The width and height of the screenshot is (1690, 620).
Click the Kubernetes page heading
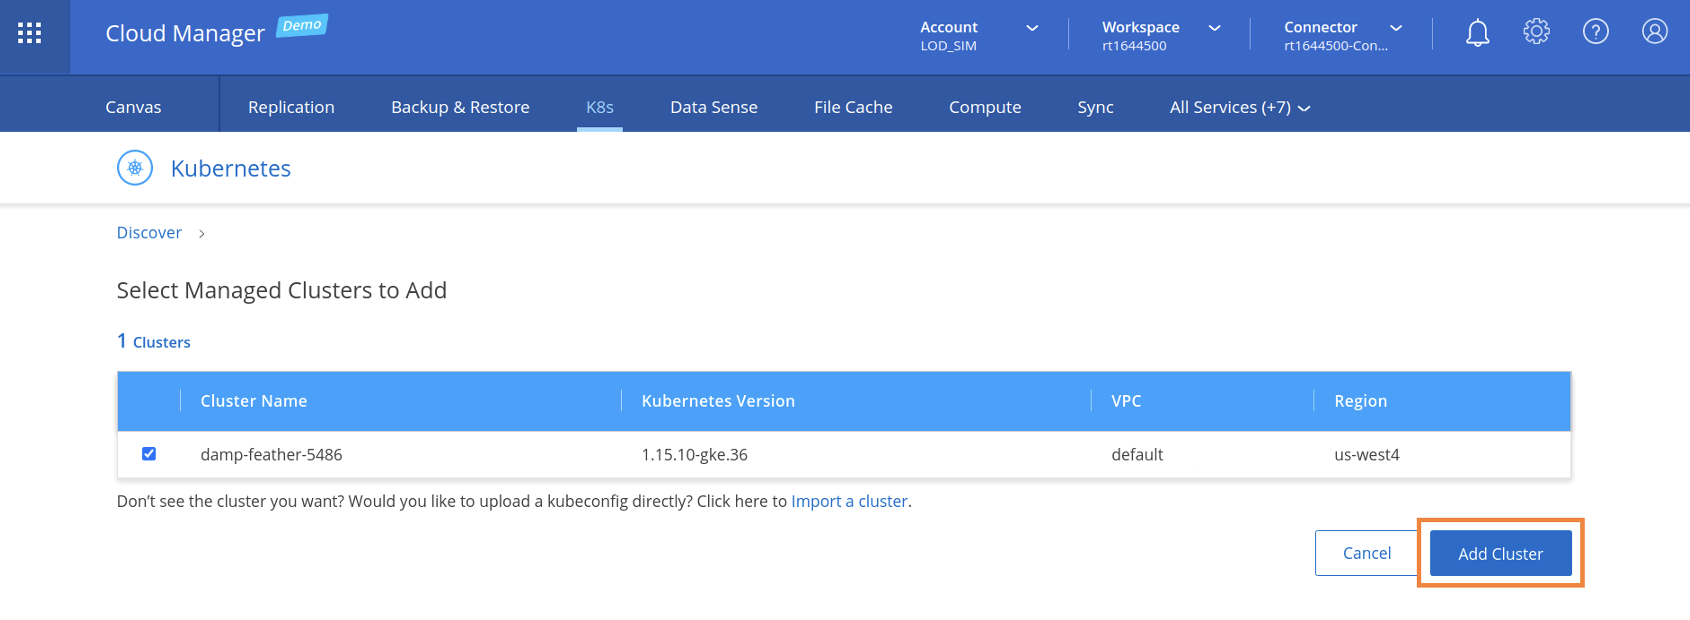pos(231,168)
